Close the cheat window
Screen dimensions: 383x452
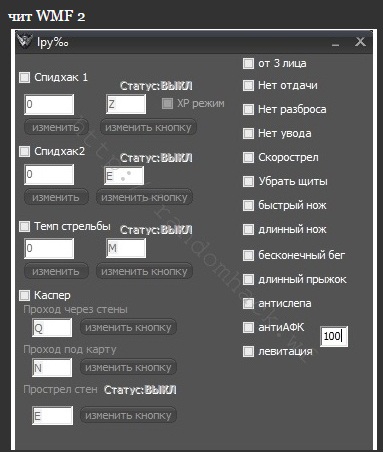[360, 42]
